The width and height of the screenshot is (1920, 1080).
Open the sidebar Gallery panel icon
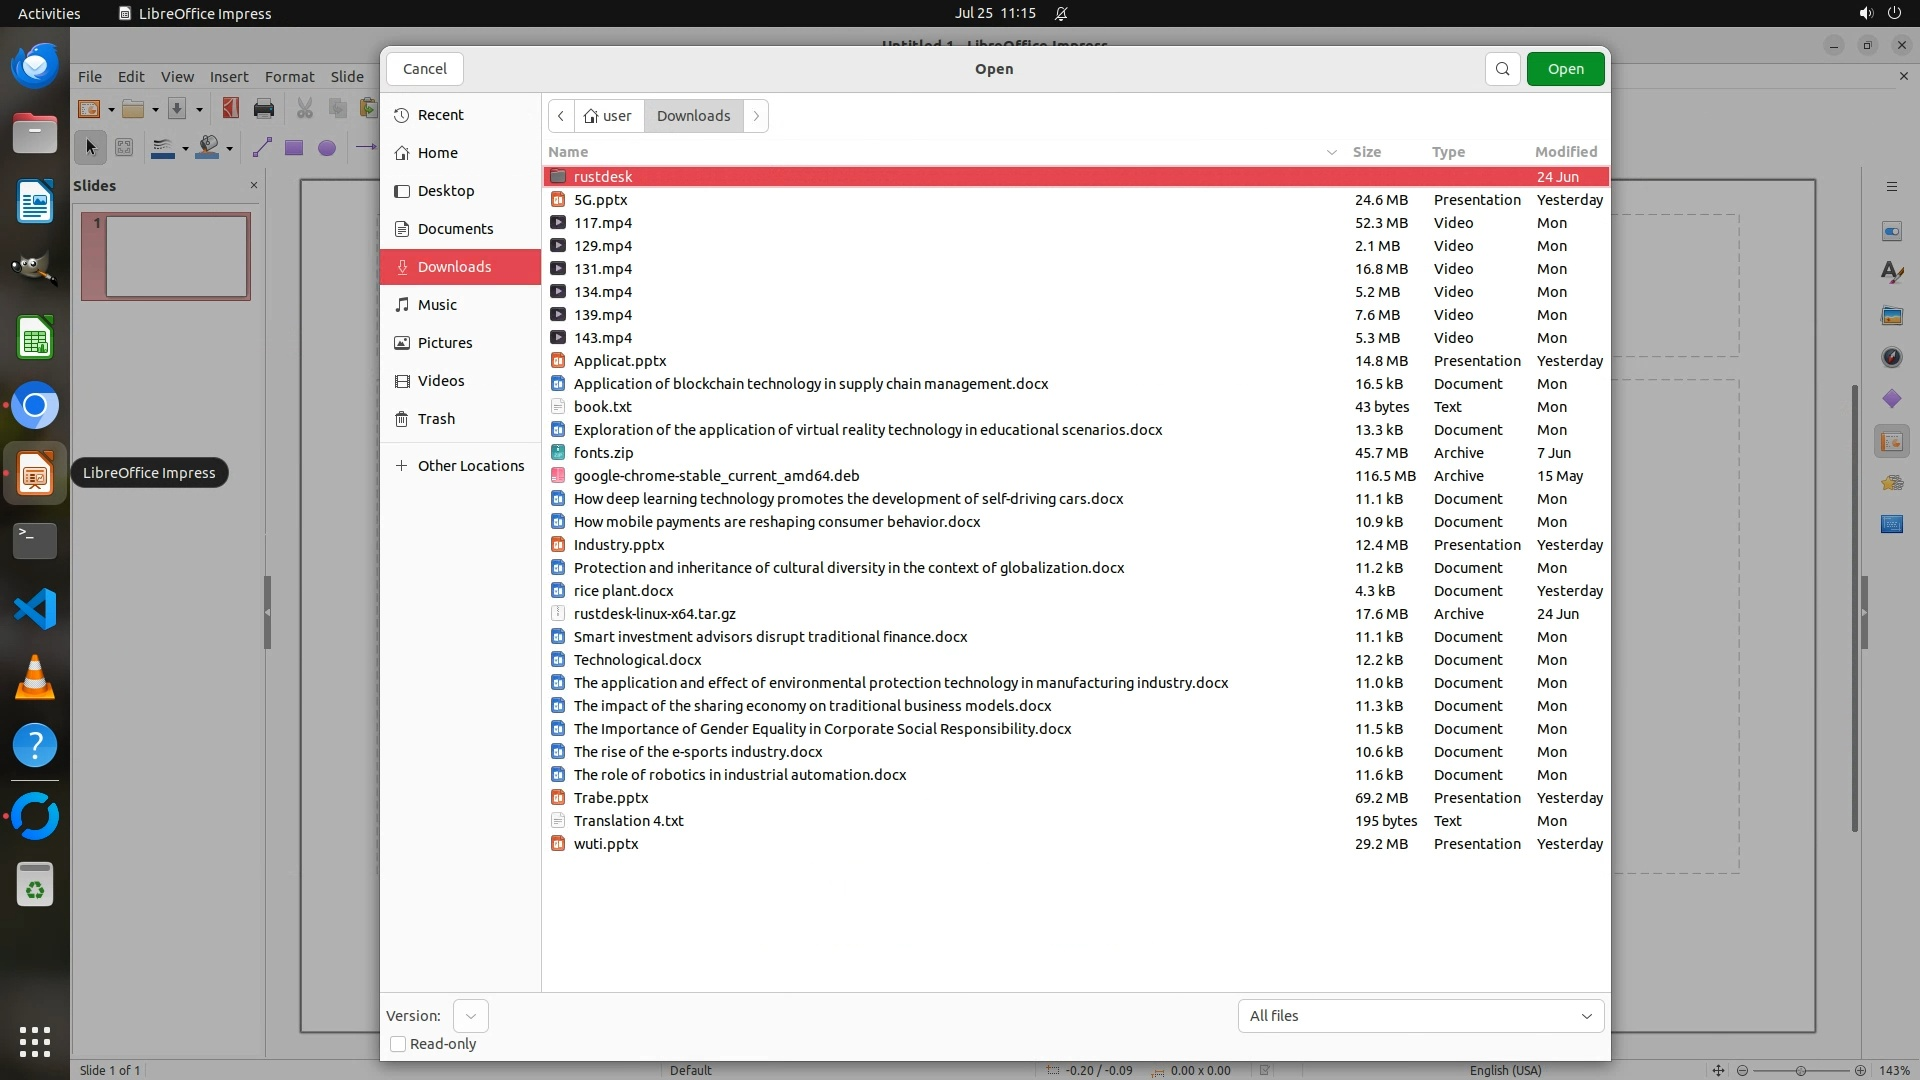coord(1891,316)
